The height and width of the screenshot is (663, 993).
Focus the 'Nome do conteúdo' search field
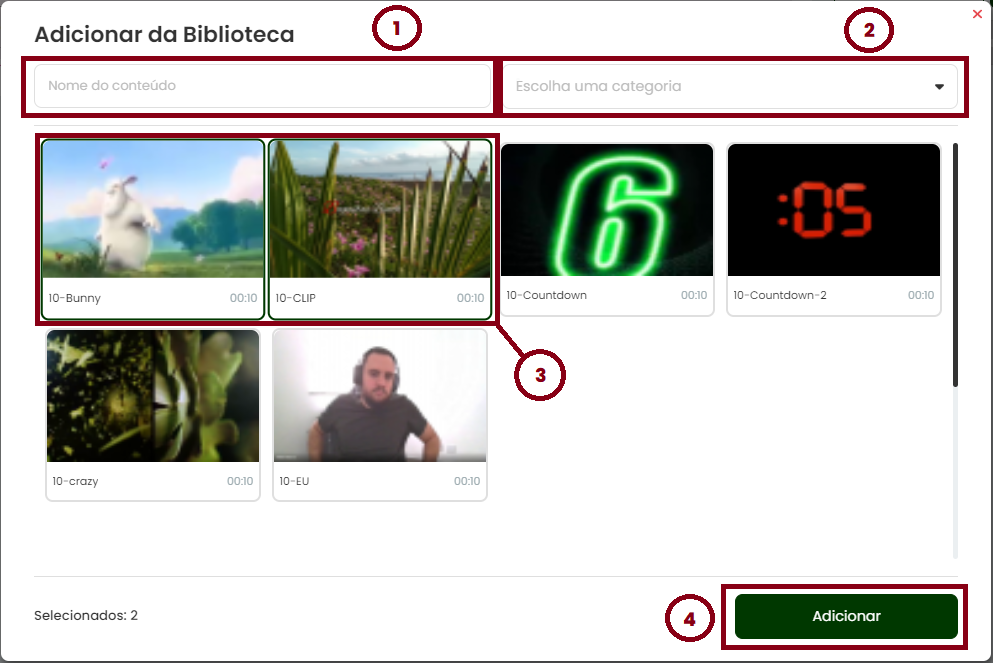[x=262, y=85]
